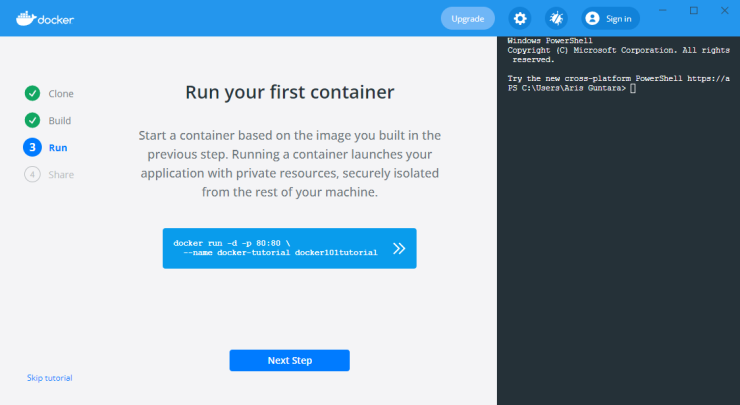740x405 pixels.
Task: Focus the PowerShell terminal prompt
Action: coord(572,88)
